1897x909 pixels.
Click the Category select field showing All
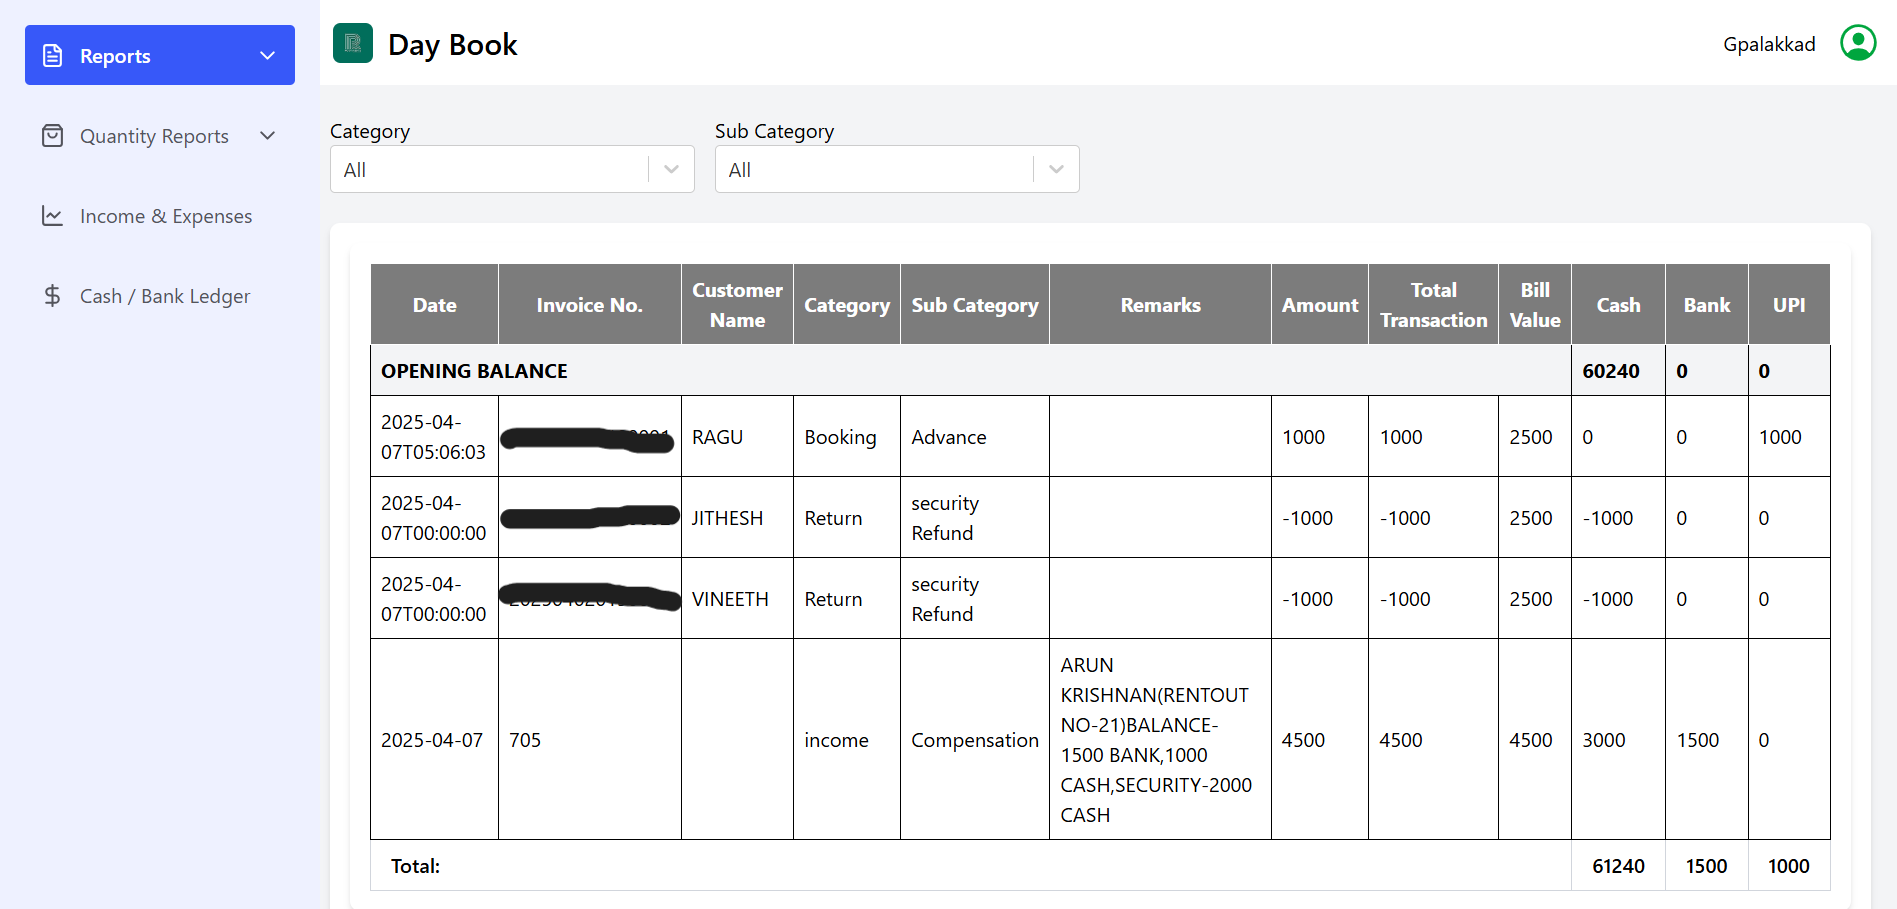512,169
